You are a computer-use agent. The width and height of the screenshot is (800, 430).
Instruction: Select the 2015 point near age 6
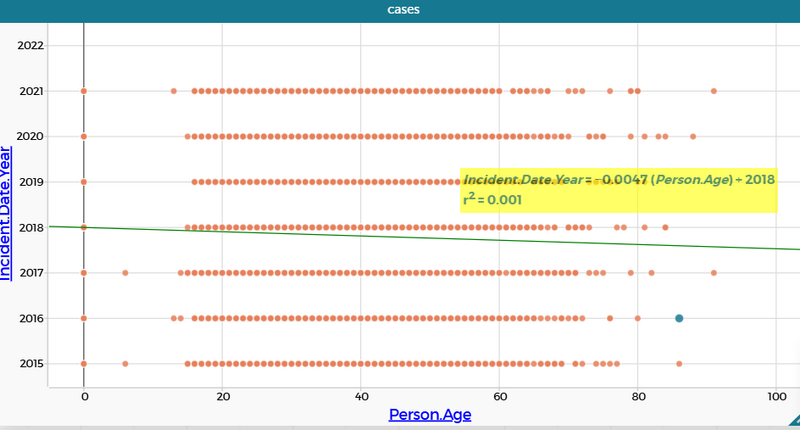125,364
